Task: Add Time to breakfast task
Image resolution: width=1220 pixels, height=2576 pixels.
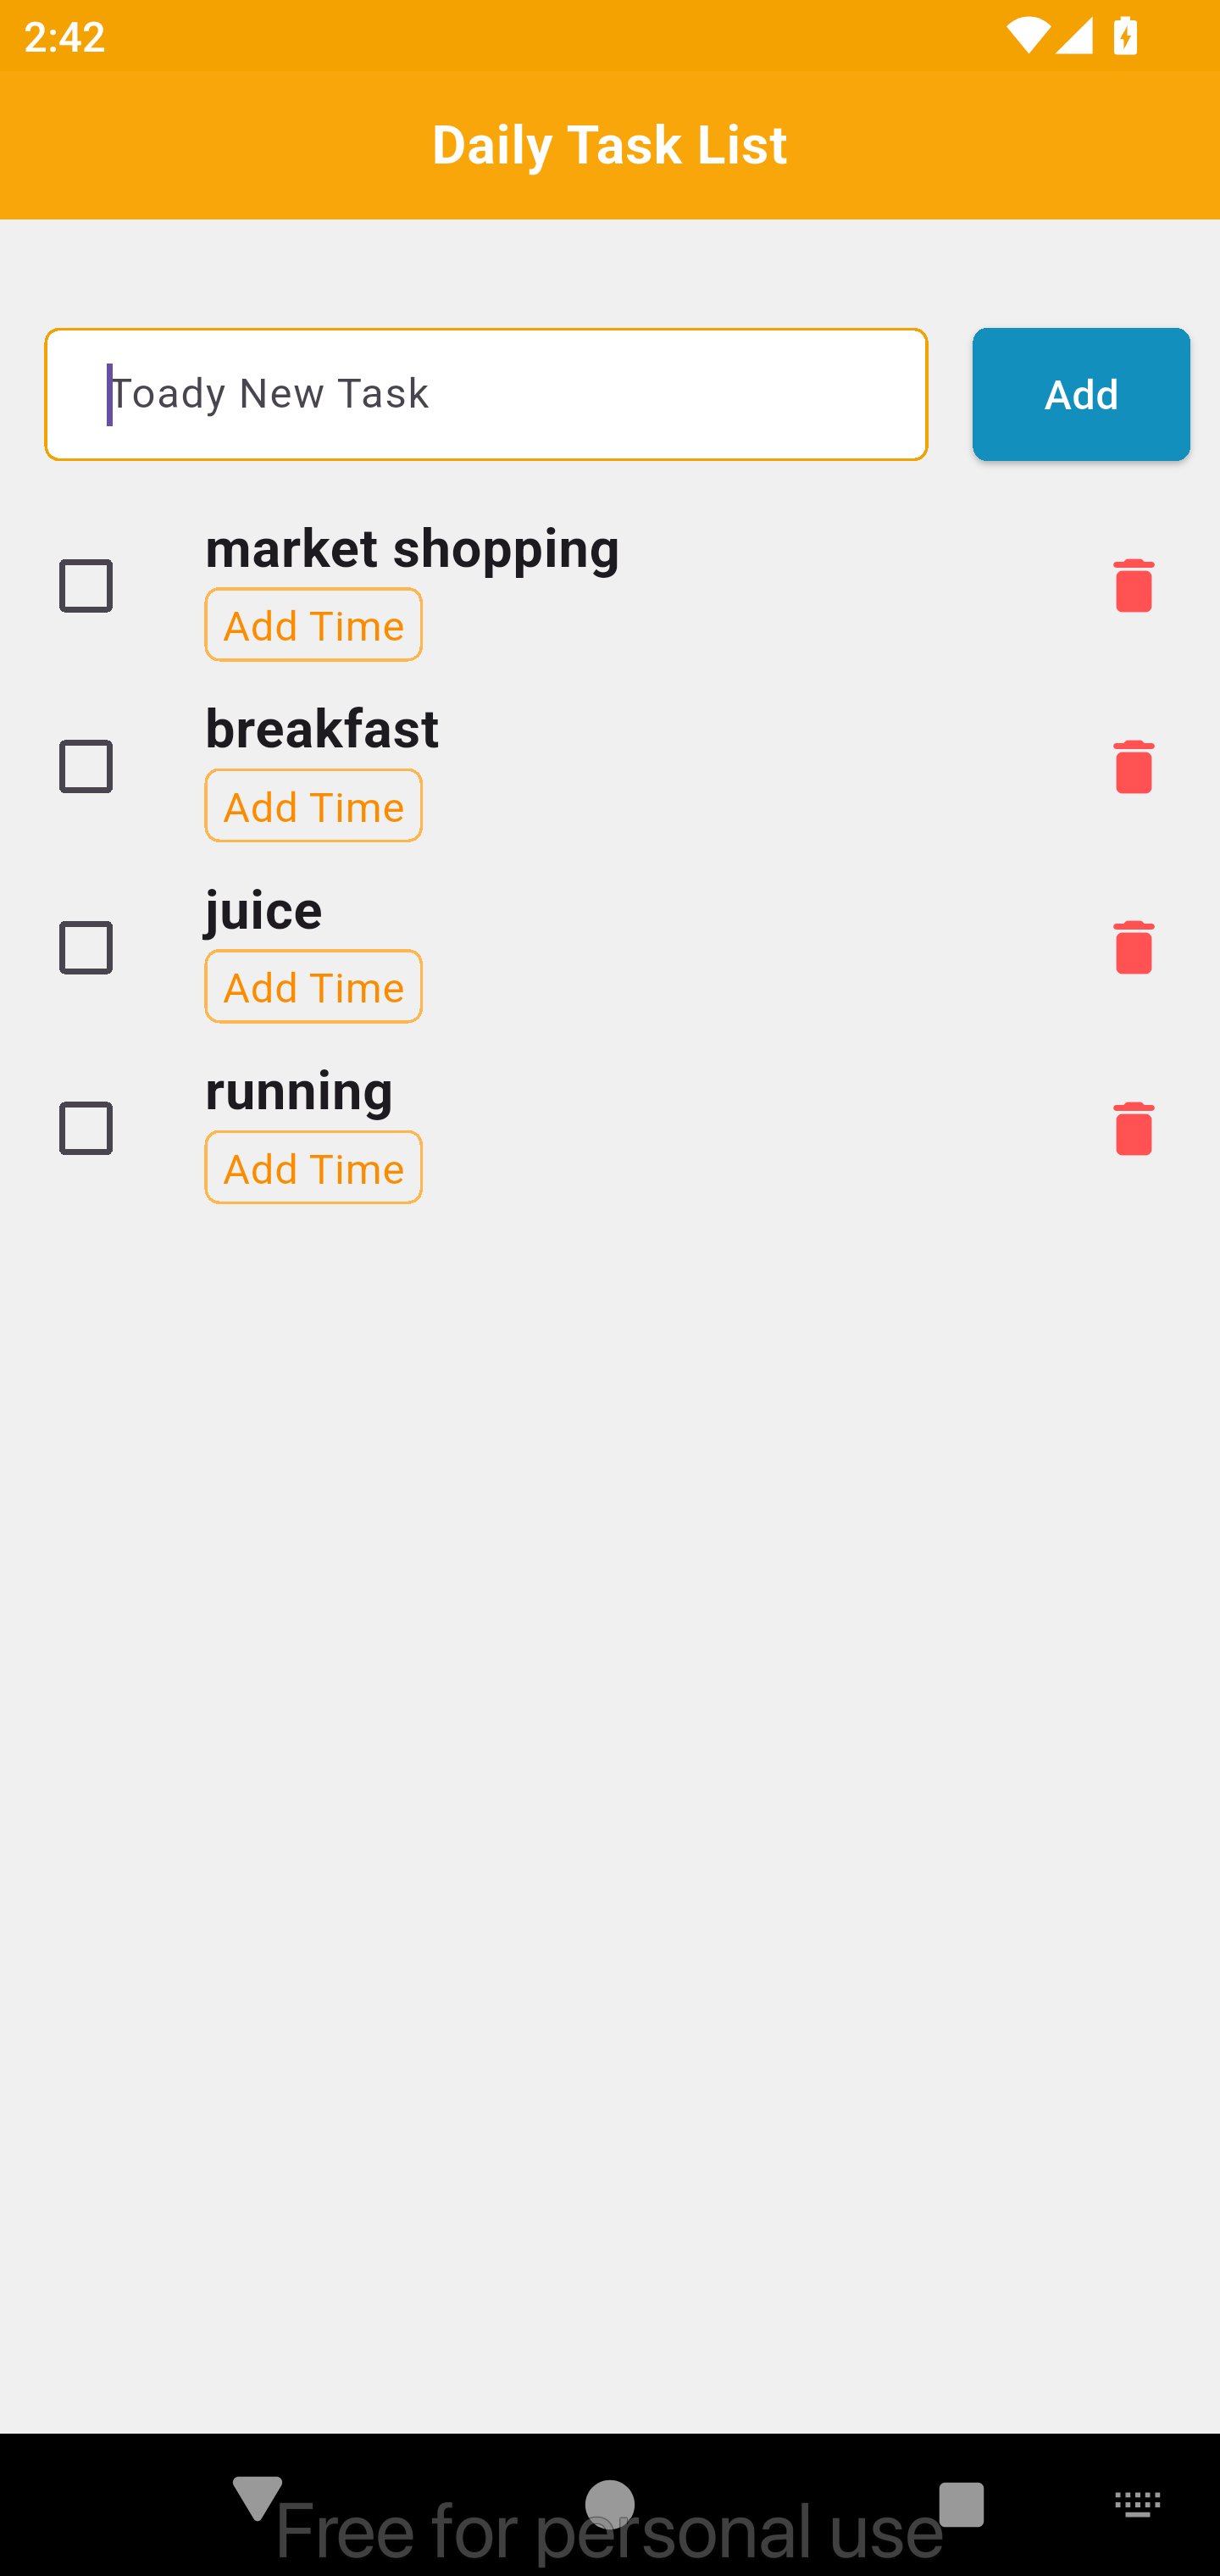Action: point(313,806)
